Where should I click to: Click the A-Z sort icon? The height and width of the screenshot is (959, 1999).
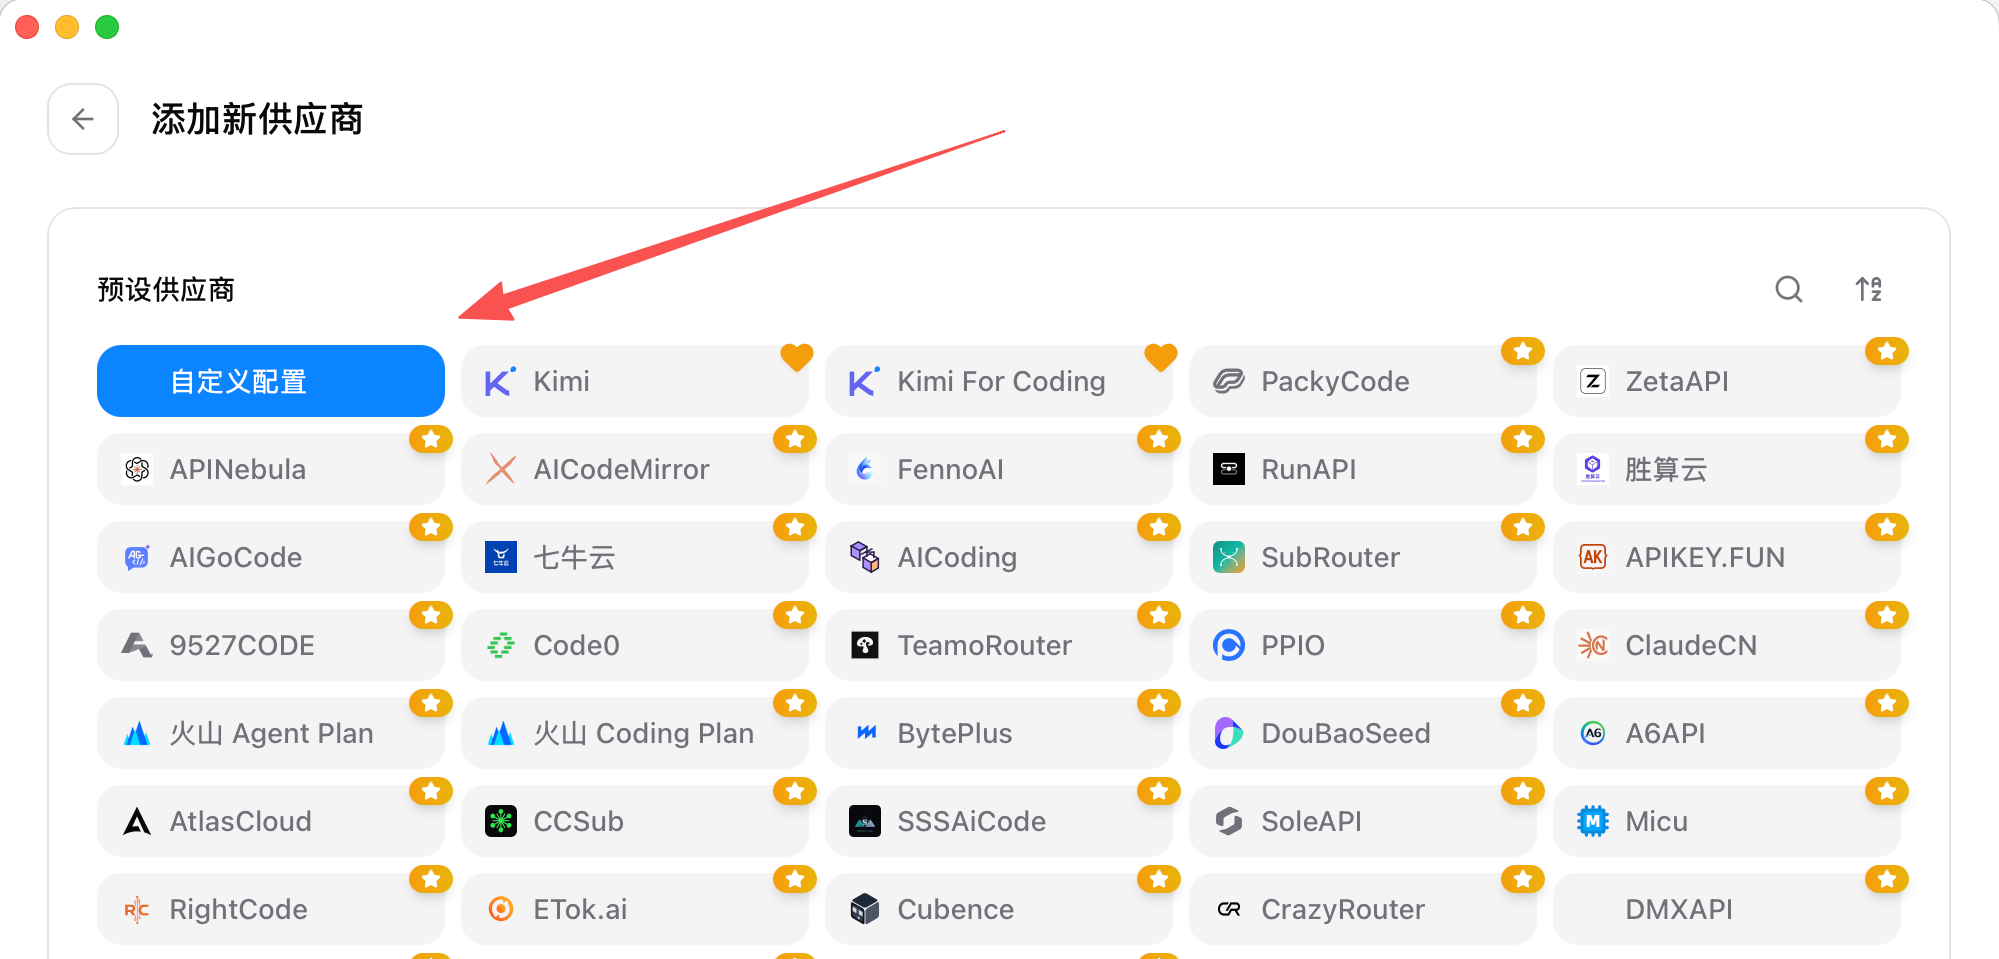coord(1869,290)
